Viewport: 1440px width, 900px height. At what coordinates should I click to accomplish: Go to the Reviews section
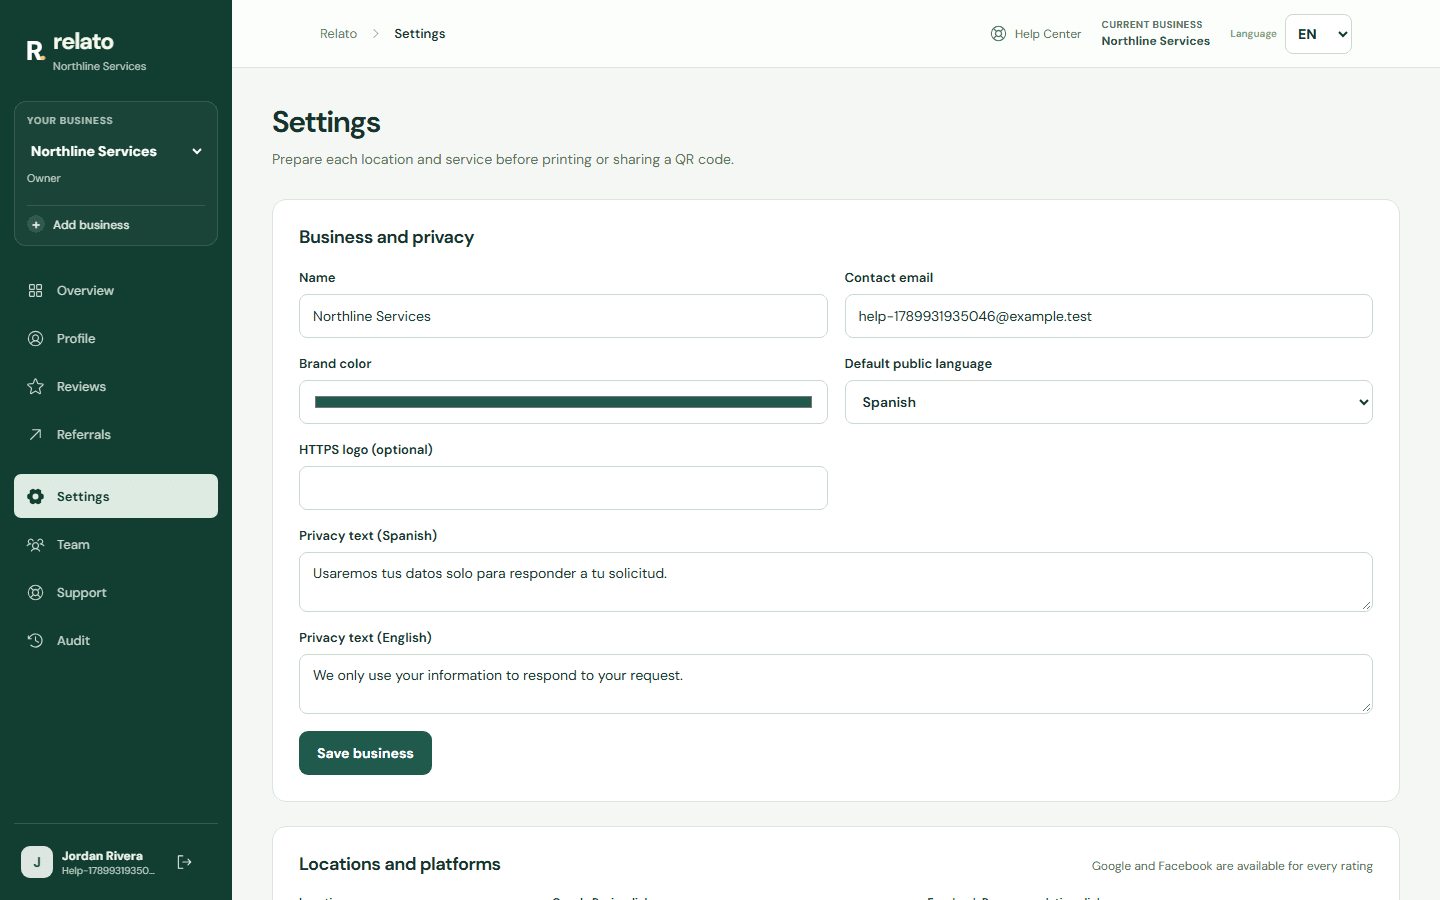(116, 387)
